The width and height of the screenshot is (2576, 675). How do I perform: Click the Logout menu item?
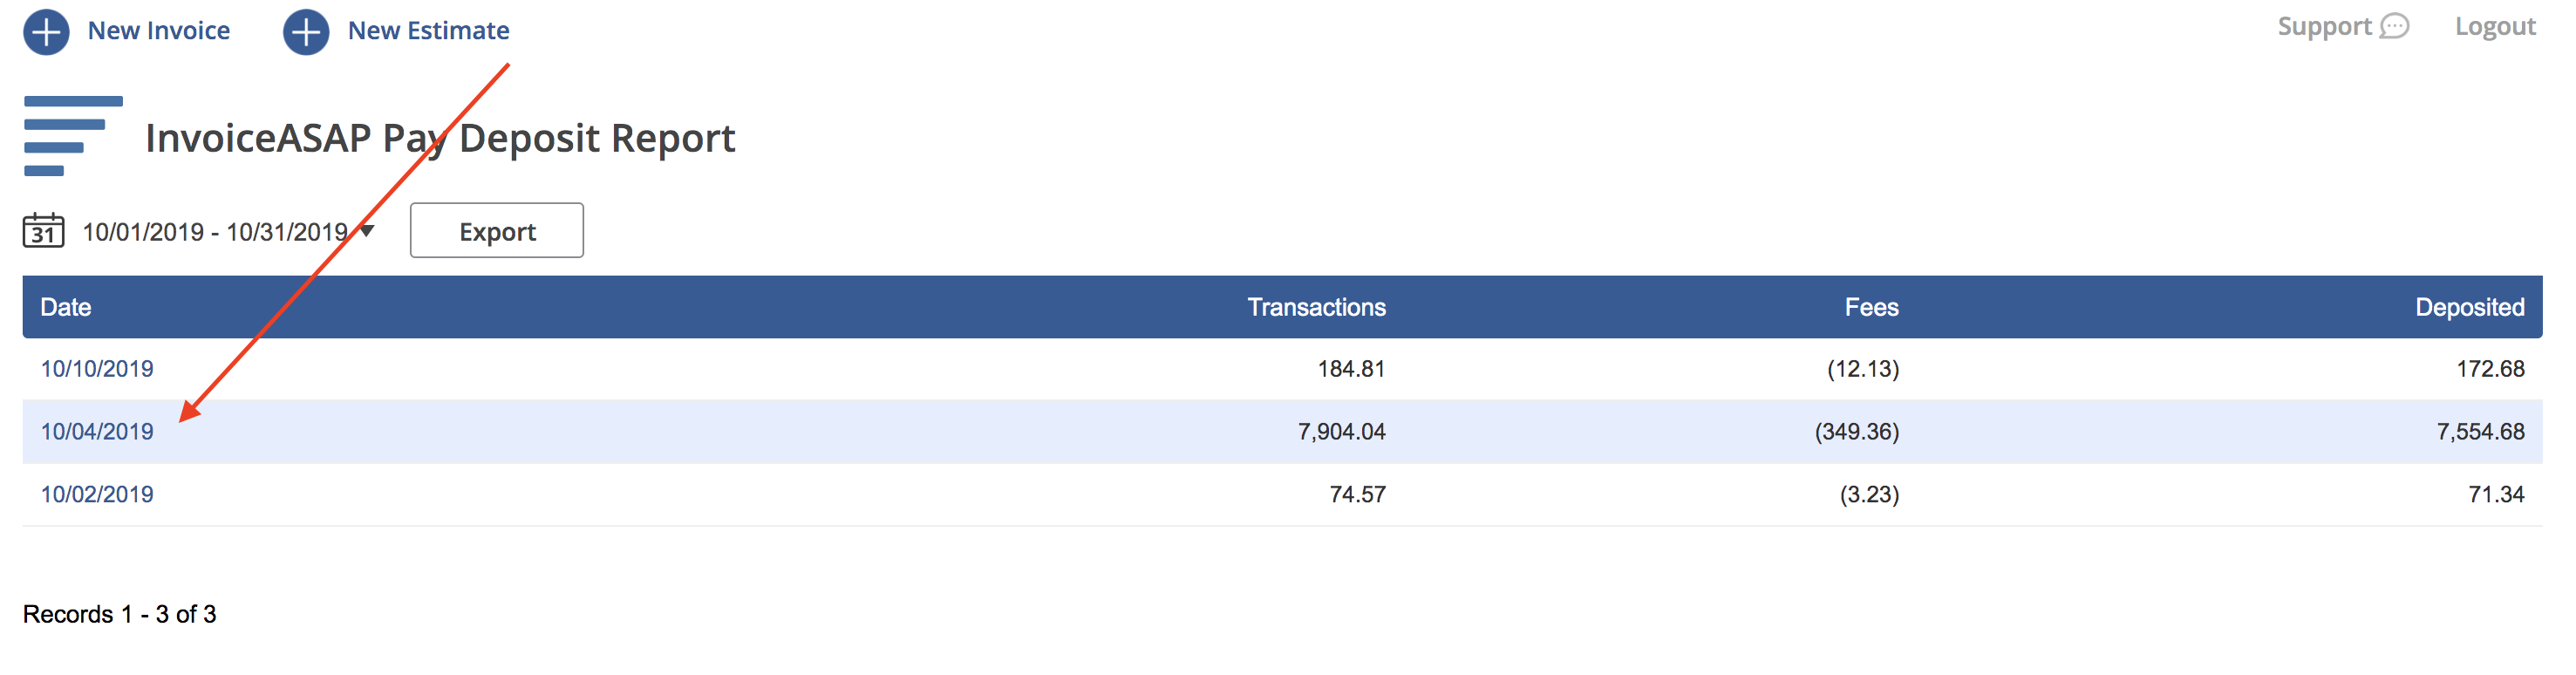pos(2496,27)
